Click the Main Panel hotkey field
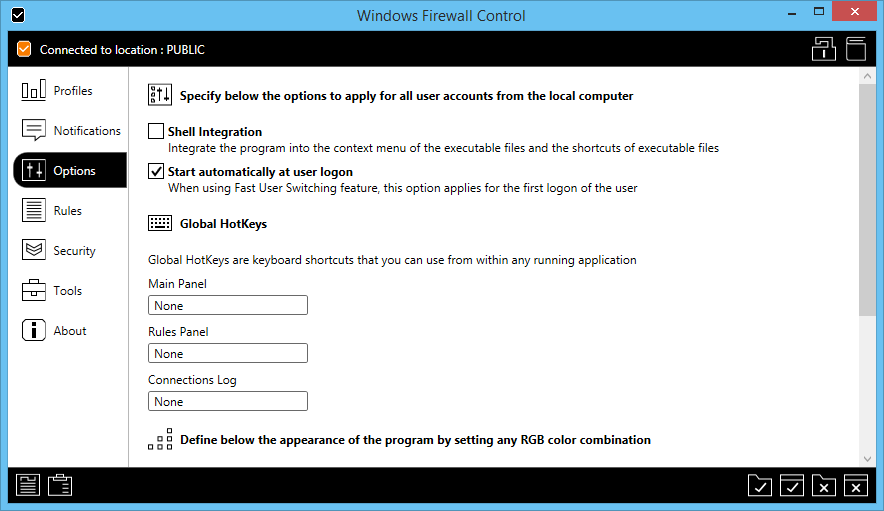The width and height of the screenshot is (884, 511). tap(228, 305)
